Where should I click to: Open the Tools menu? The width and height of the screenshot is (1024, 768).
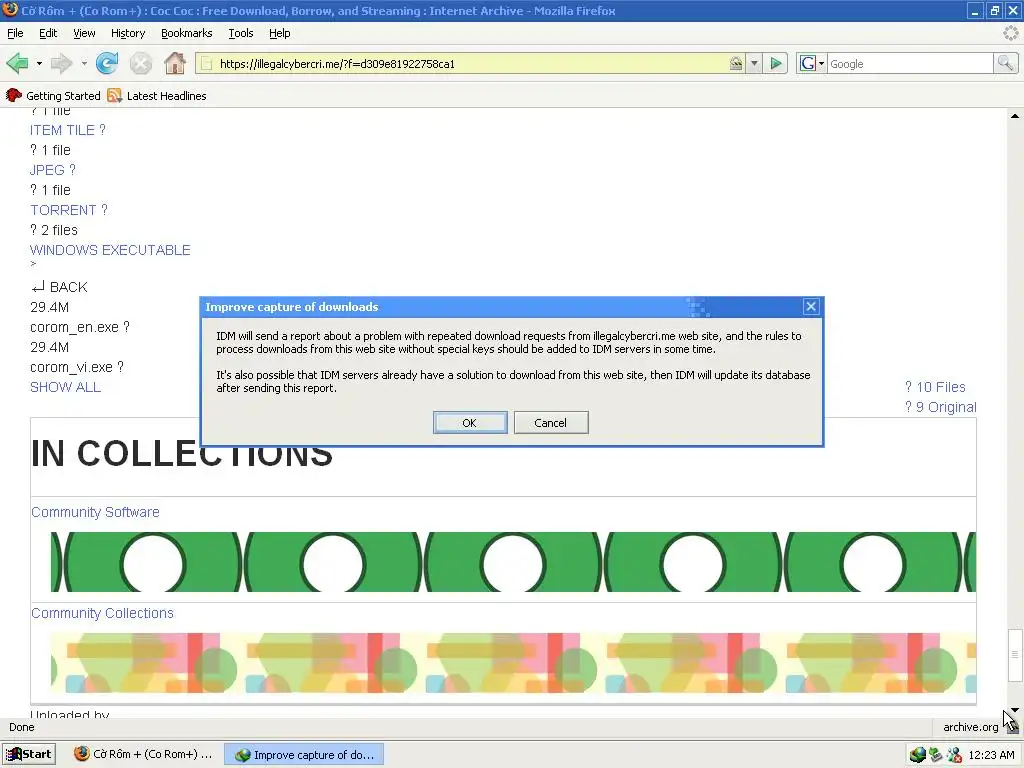[241, 33]
